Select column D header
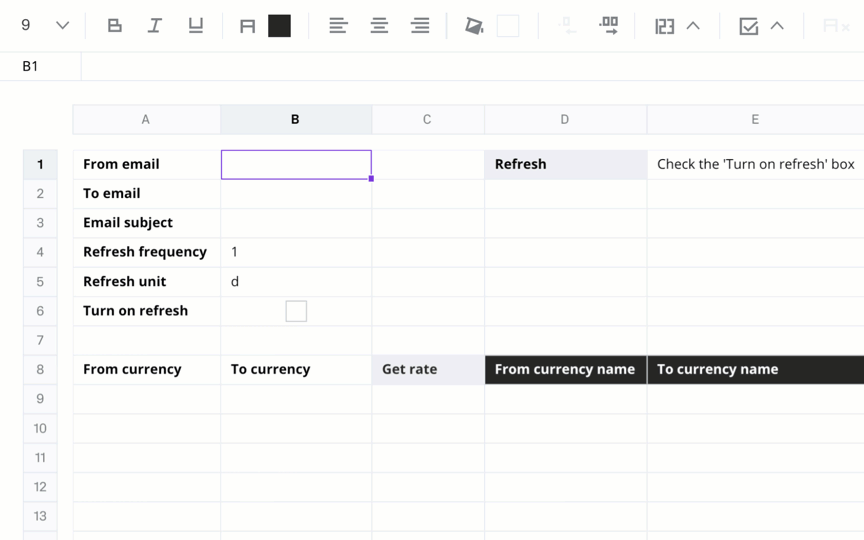The height and width of the screenshot is (540, 864). [x=565, y=120]
